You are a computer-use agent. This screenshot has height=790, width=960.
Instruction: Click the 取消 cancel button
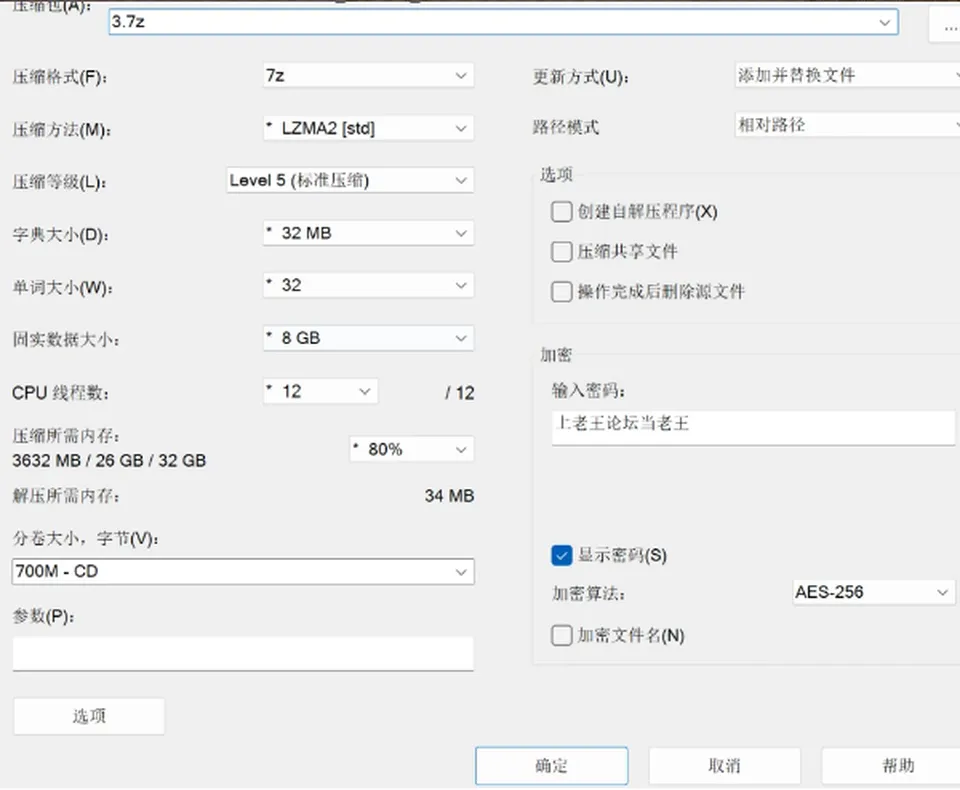[724, 766]
